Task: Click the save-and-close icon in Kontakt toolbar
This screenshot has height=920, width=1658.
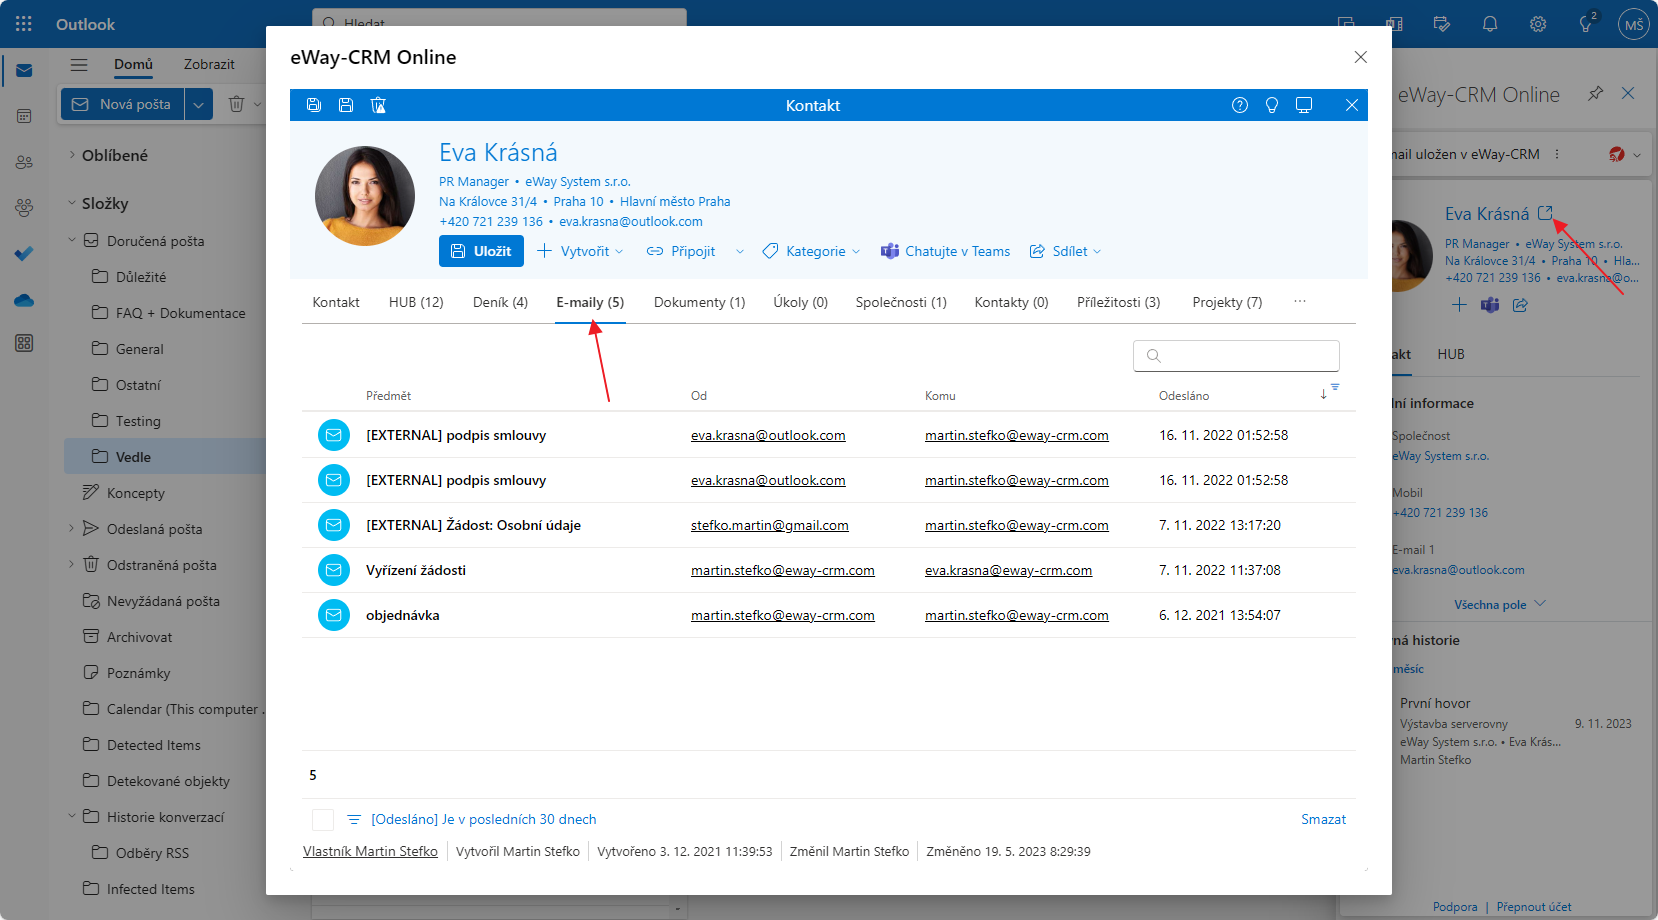Action: coord(314,105)
